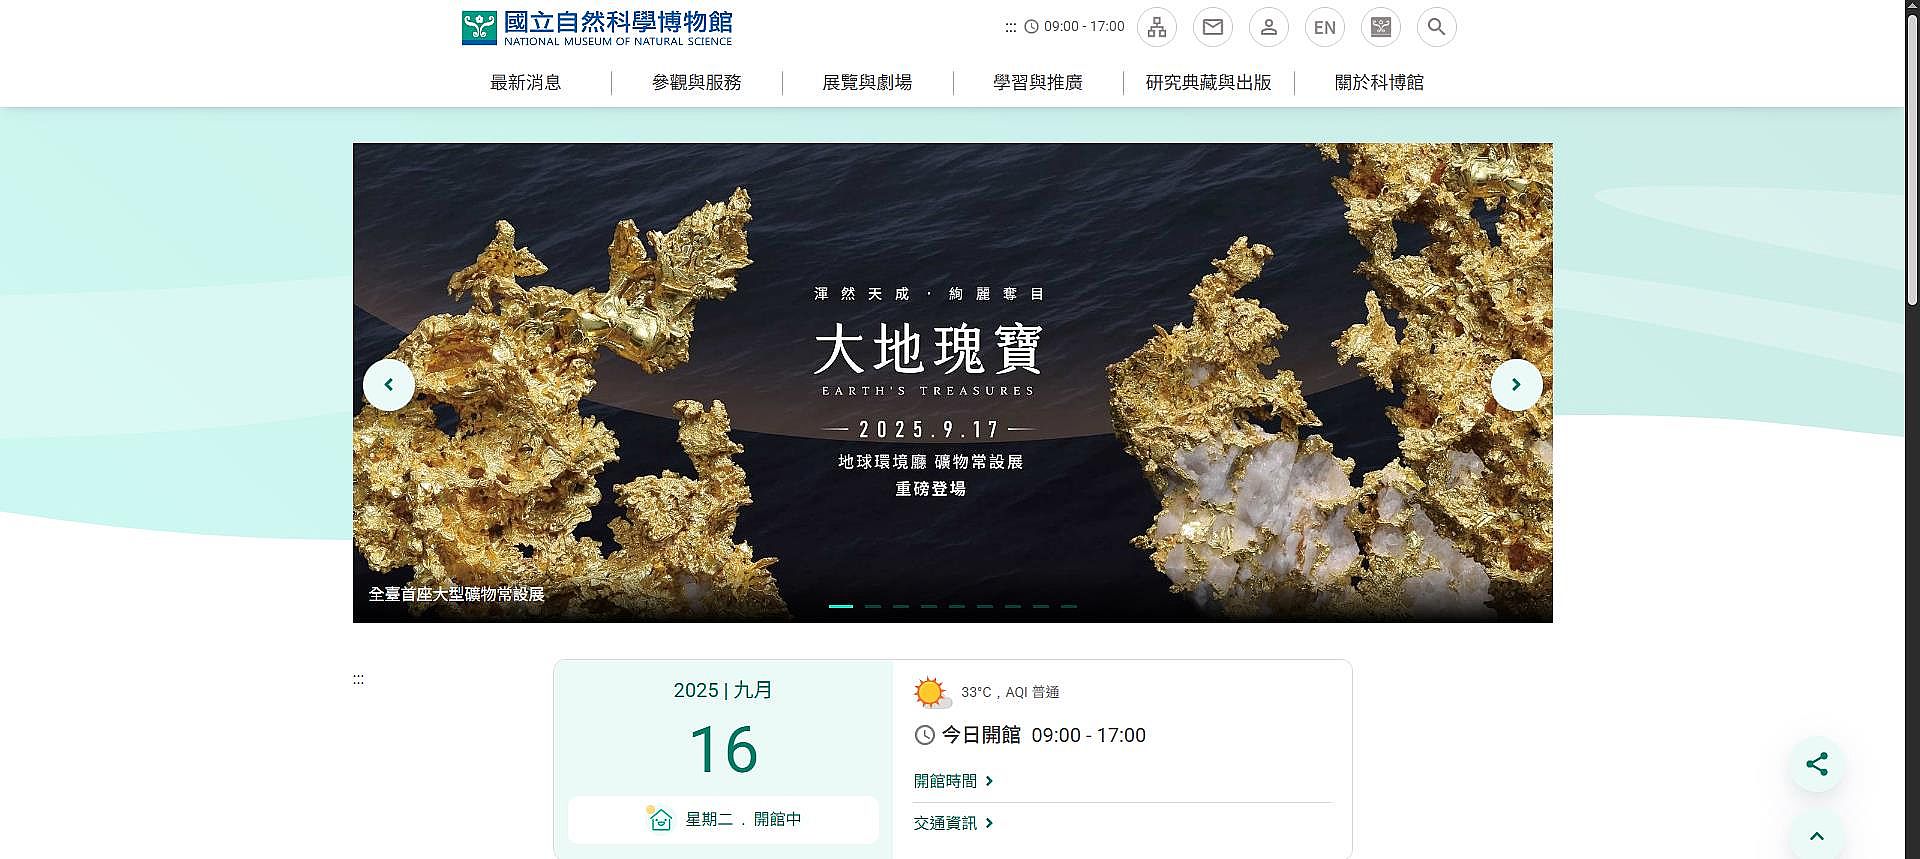
Task: Click the museum logo image
Action: (x=597, y=27)
